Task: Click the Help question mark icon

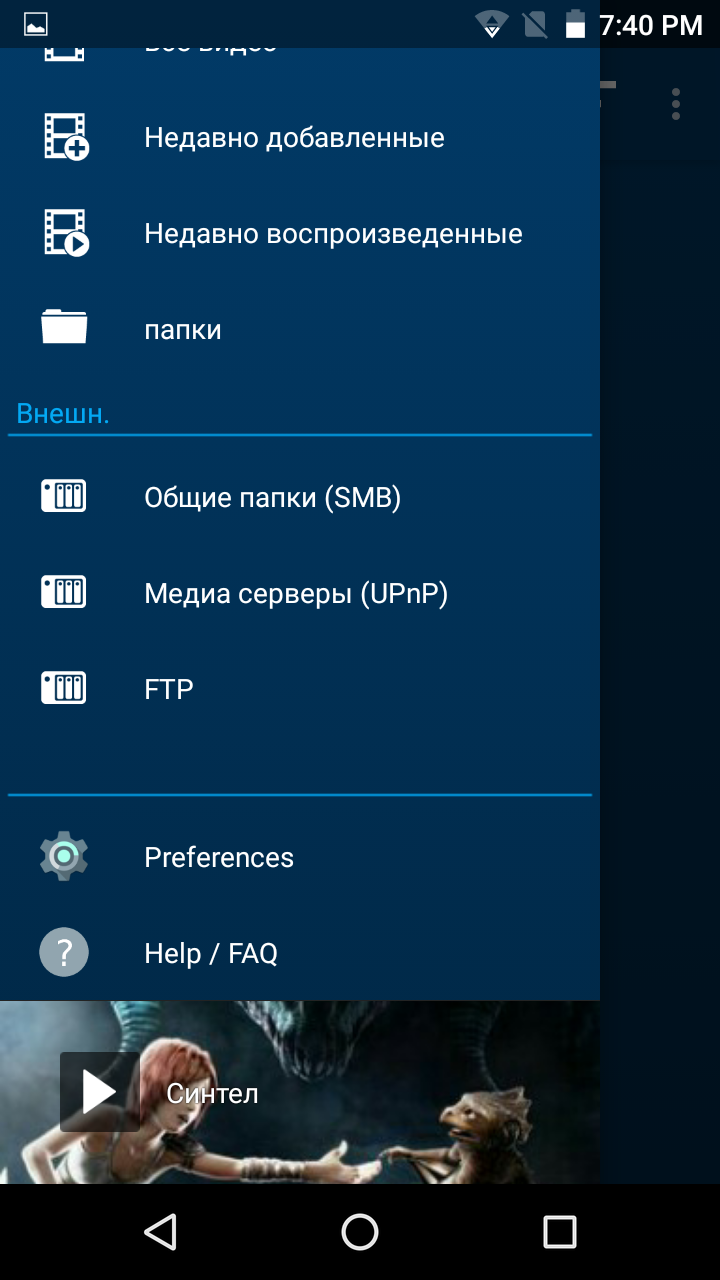Action: point(64,952)
